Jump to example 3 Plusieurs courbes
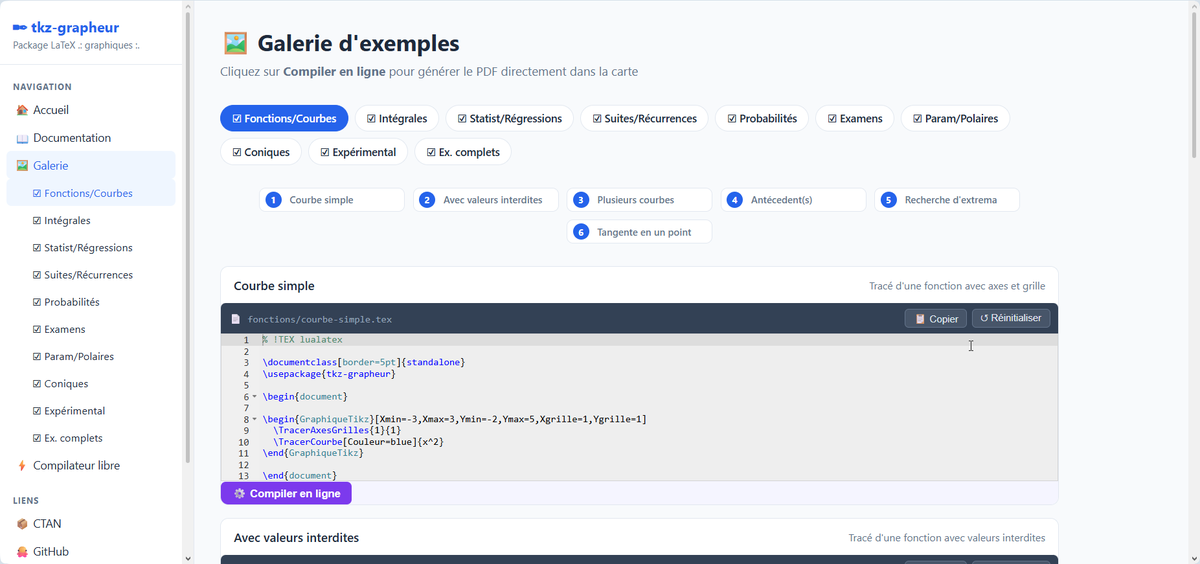 click(640, 200)
